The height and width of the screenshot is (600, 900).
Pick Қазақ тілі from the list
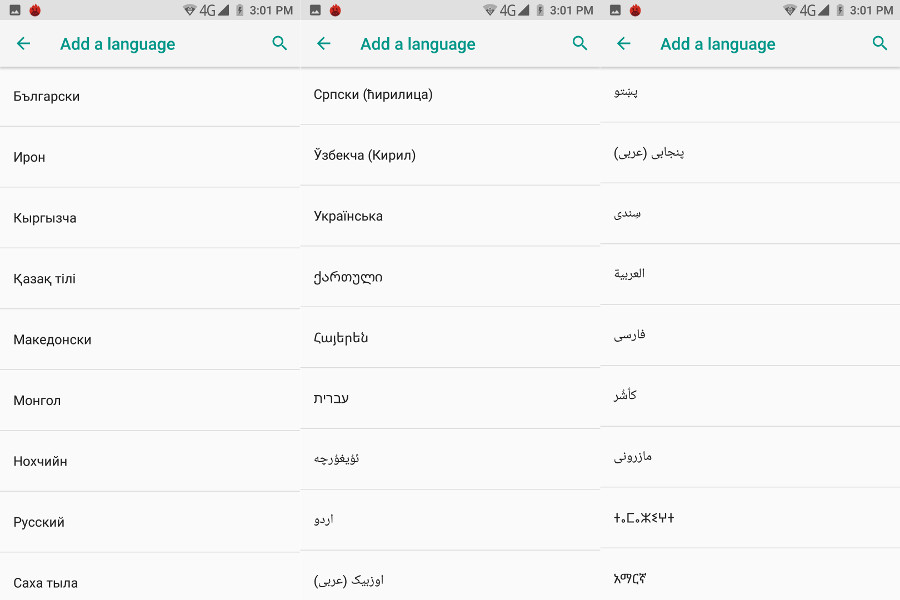(150, 279)
